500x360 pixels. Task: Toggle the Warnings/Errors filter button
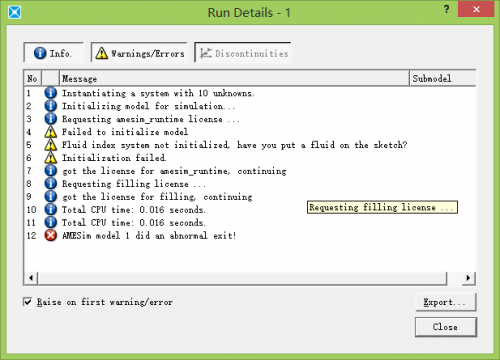point(139,52)
